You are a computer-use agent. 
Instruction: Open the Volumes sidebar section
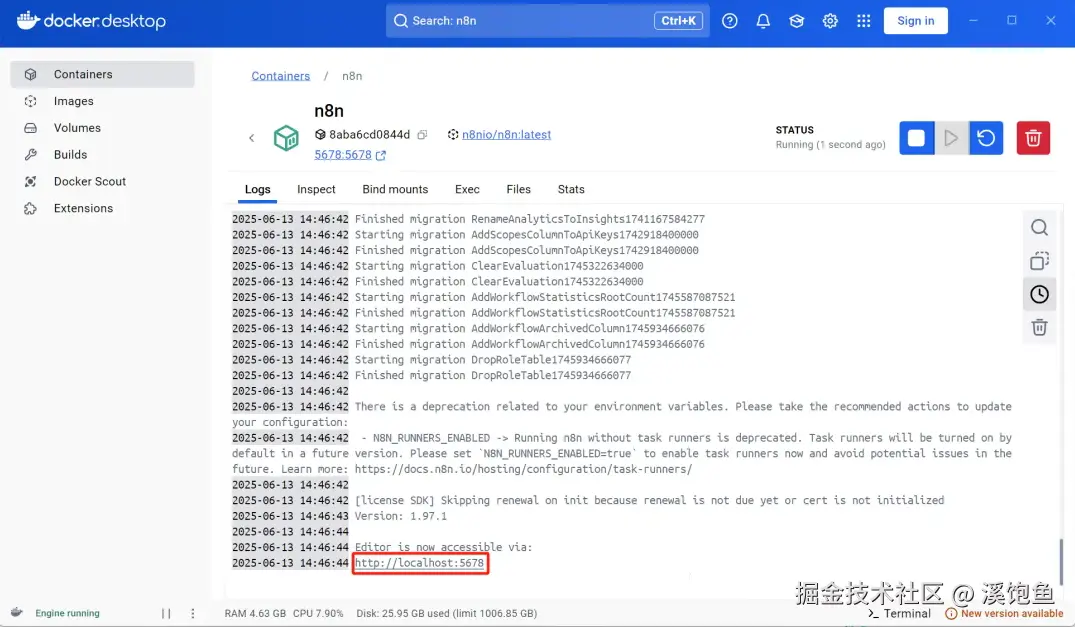pyautogui.click(x=102, y=127)
